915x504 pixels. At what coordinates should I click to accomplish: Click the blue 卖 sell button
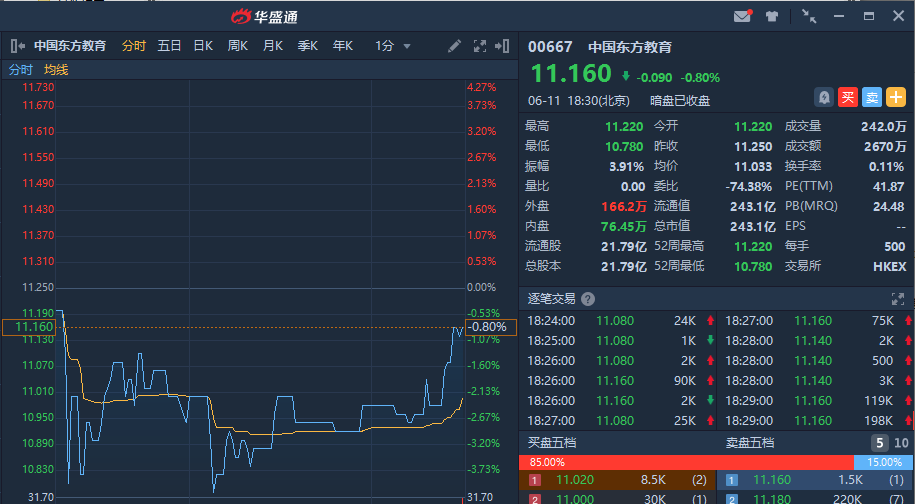coord(872,97)
